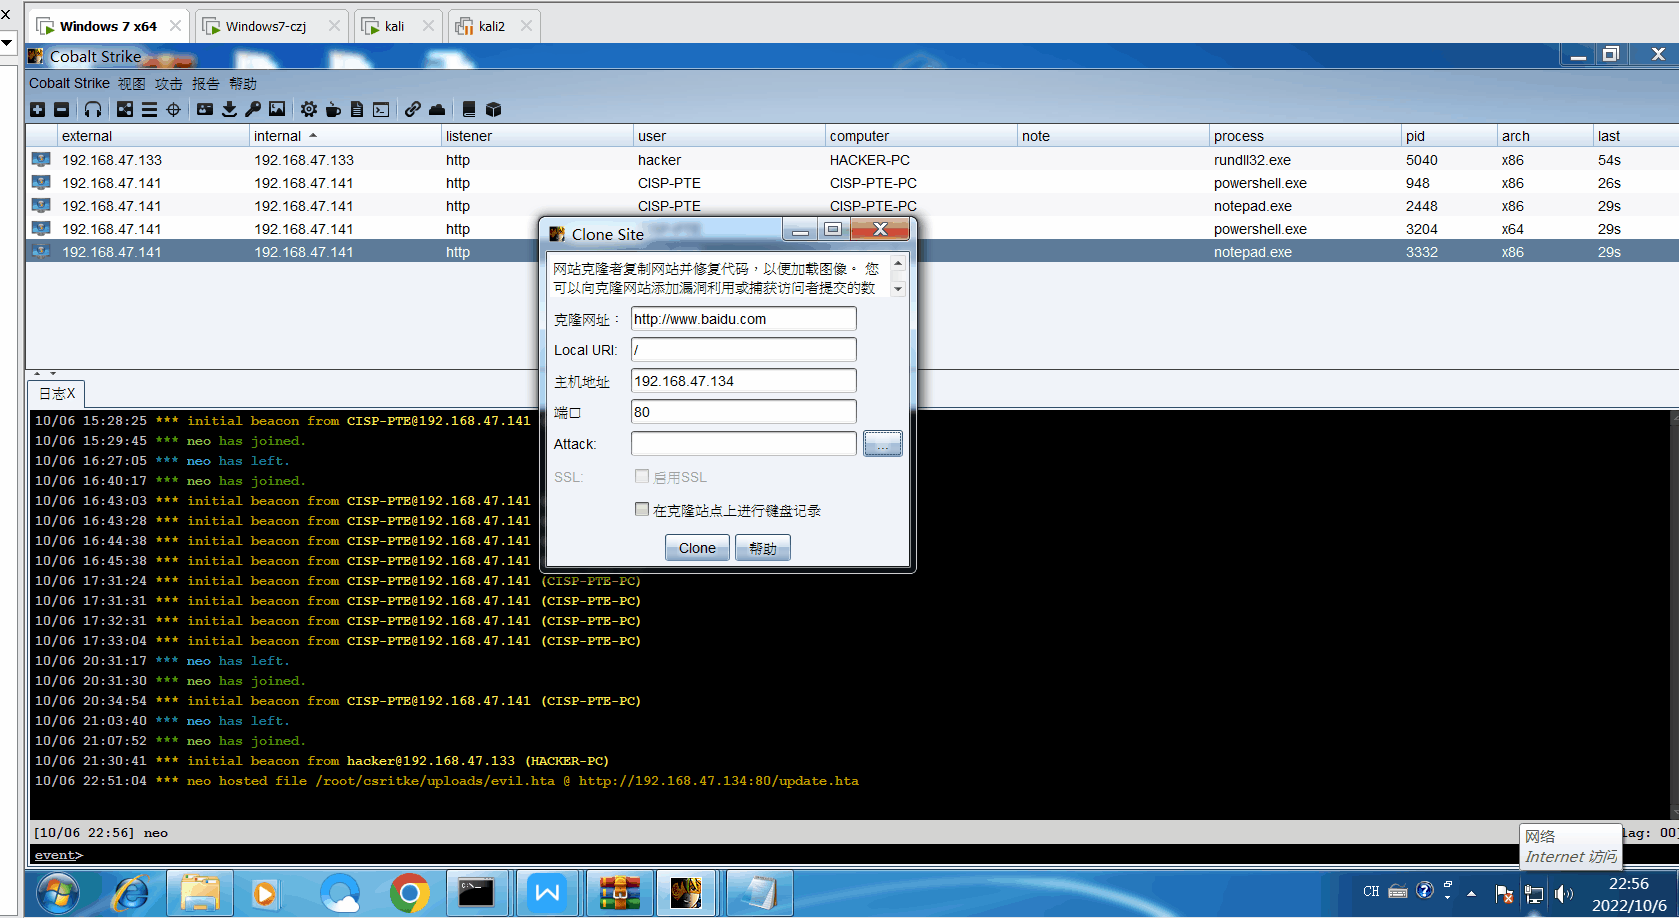1679x918 pixels.
Task: Click the disconnect minus toolbar icon
Action: coord(61,110)
